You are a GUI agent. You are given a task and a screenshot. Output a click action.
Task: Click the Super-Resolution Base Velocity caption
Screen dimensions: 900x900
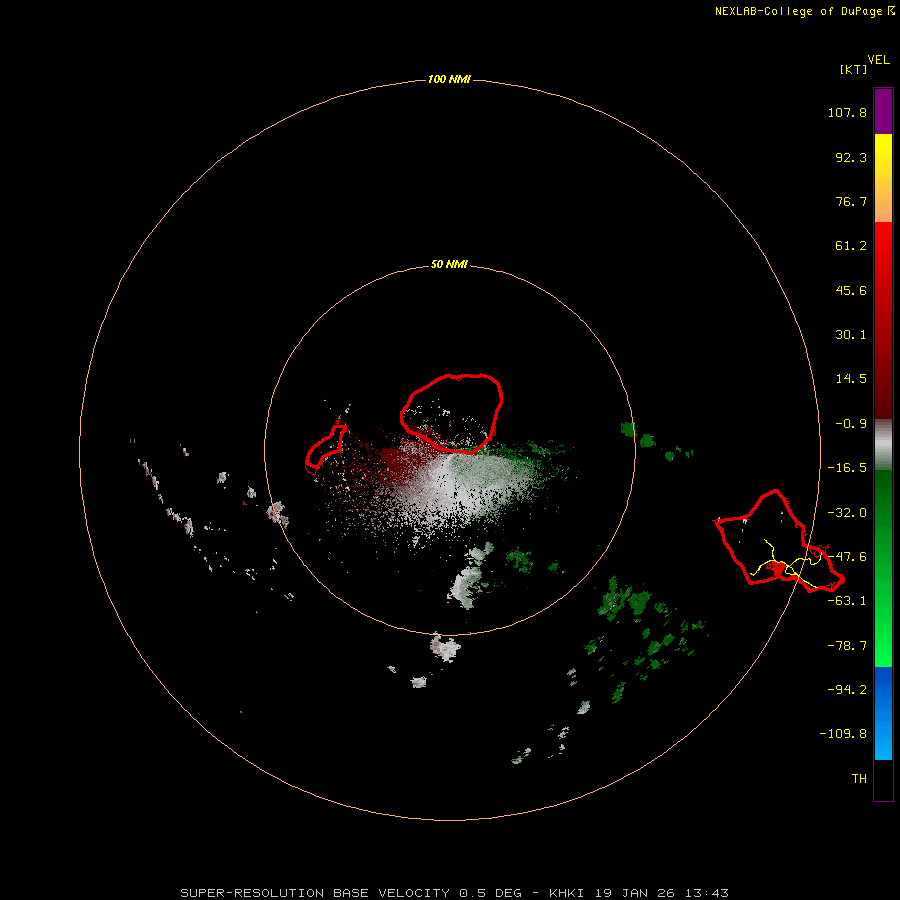454,893
